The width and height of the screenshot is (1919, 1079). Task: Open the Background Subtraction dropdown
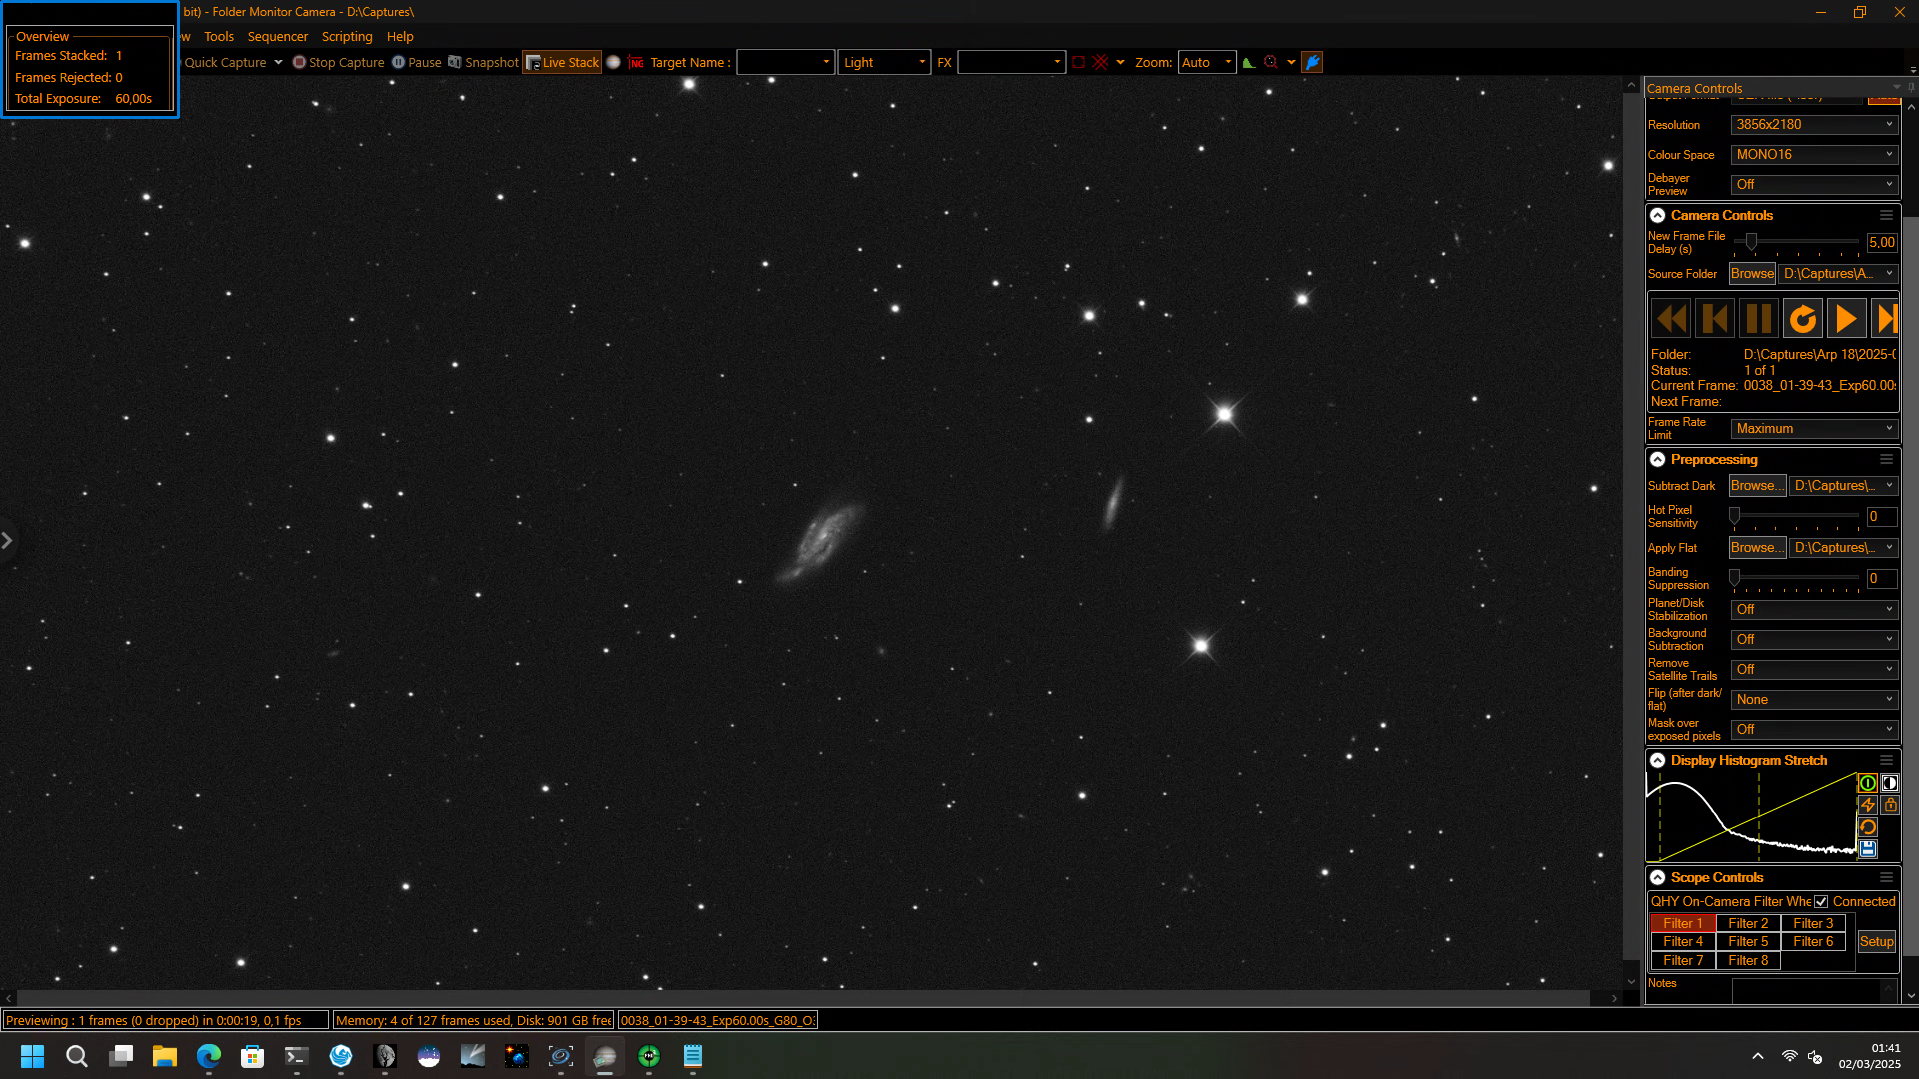pyautogui.click(x=1814, y=639)
